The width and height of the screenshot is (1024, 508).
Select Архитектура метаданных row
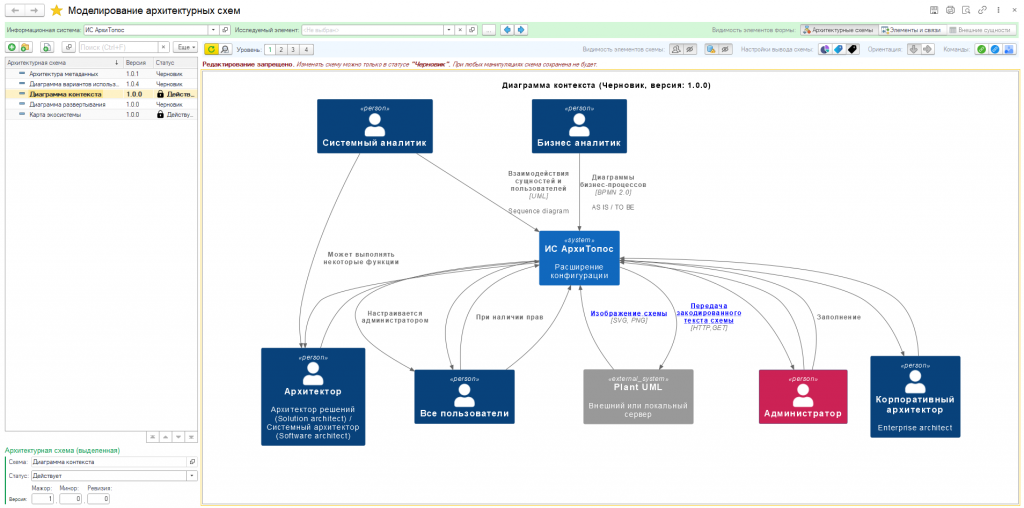pyautogui.click(x=101, y=74)
